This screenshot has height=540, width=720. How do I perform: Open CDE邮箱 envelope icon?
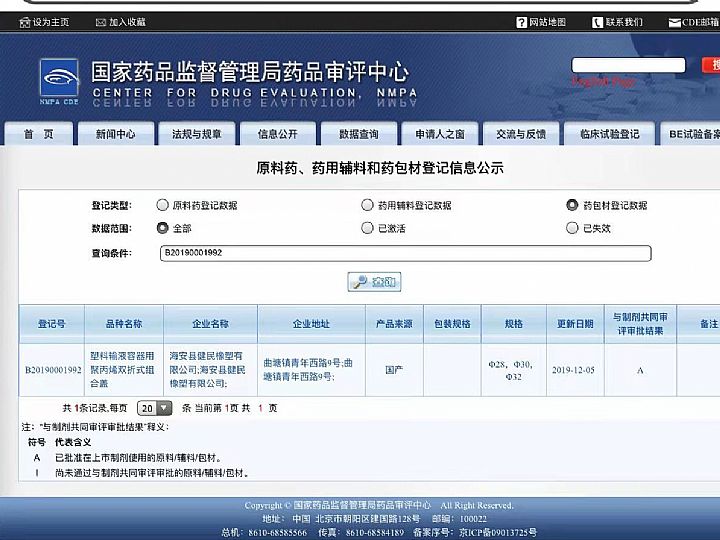coord(675,22)
